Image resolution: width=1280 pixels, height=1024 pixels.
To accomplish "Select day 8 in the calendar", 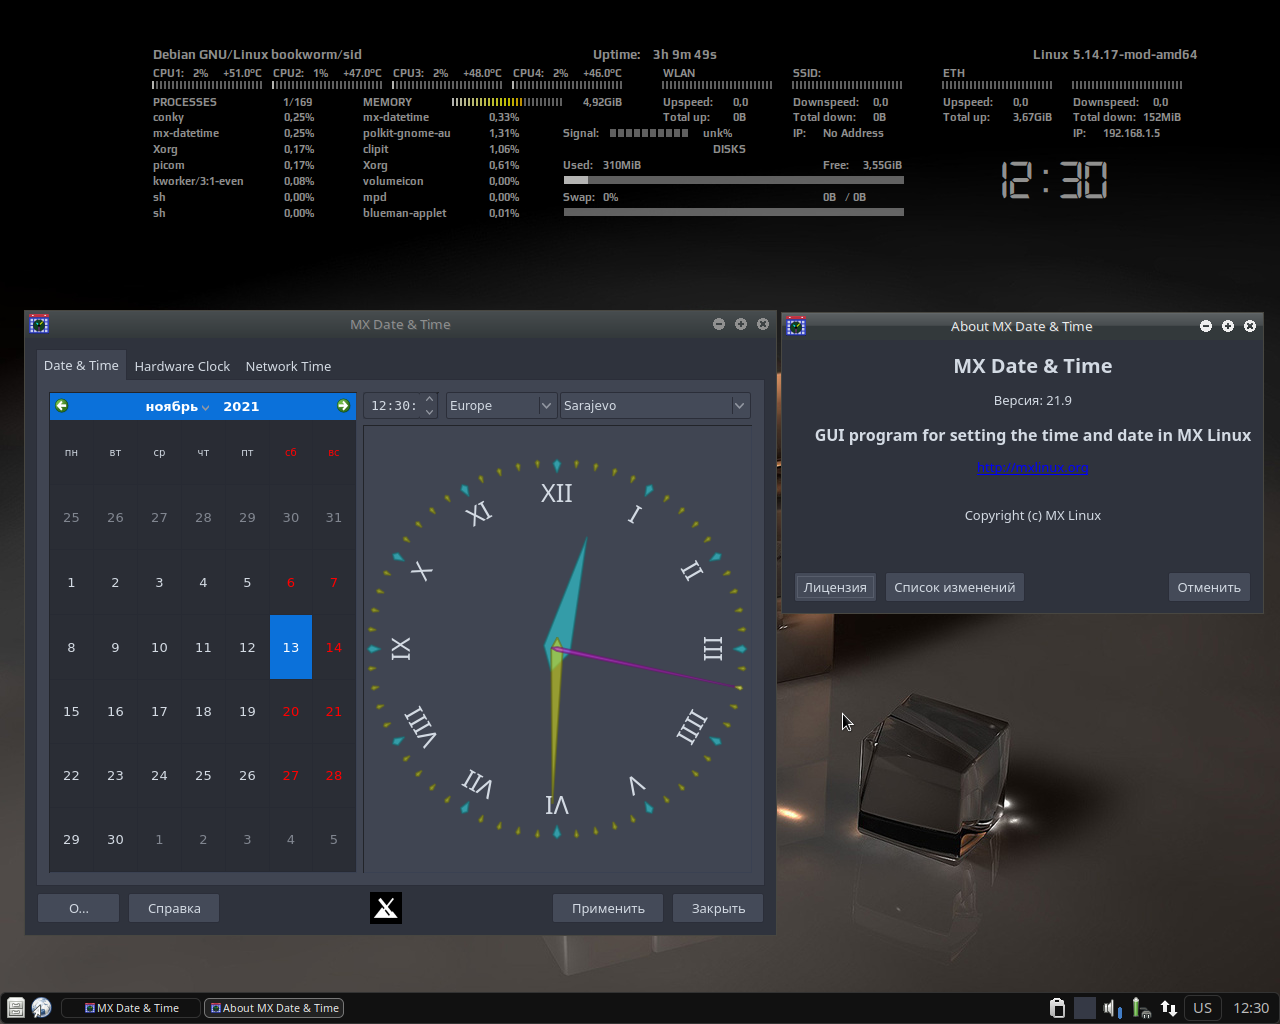I will pos(71,647).
